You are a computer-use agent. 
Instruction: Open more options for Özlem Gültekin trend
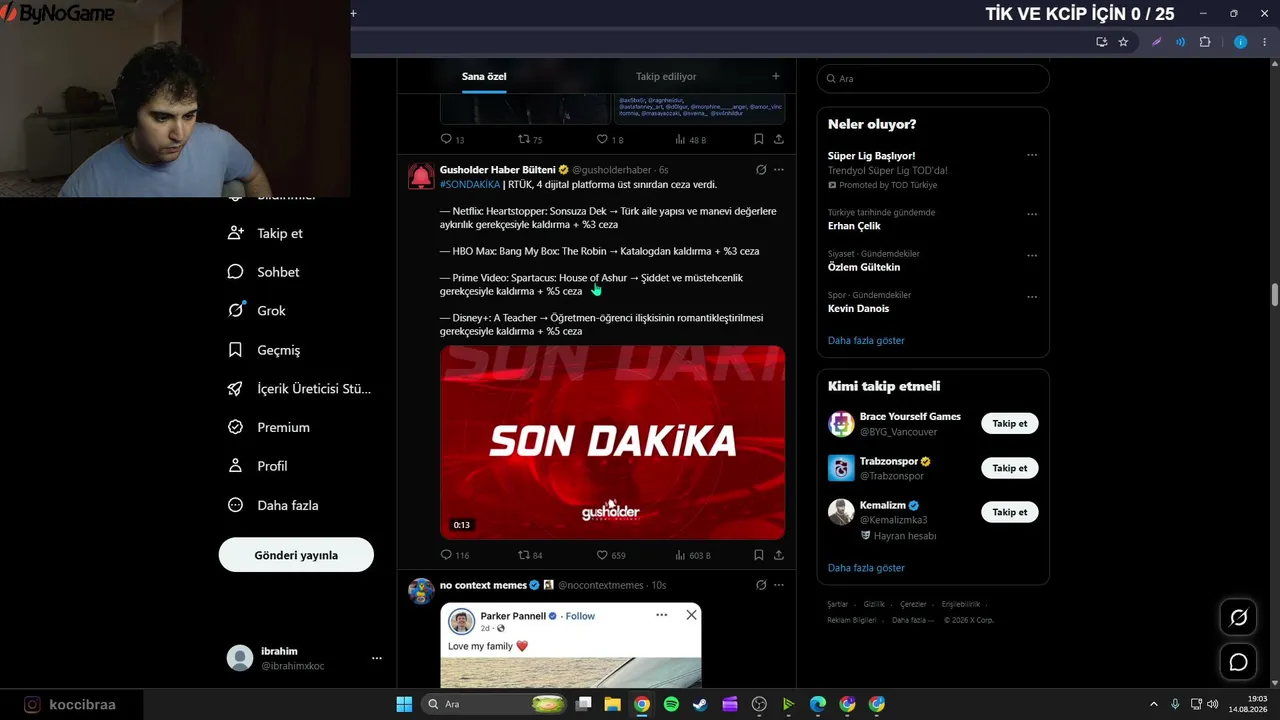point(1032,255)
